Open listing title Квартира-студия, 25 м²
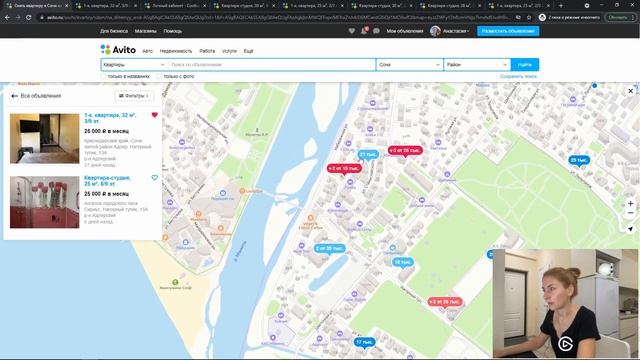The width and height of the screenshot is (640, 360). tap(107, 181)
